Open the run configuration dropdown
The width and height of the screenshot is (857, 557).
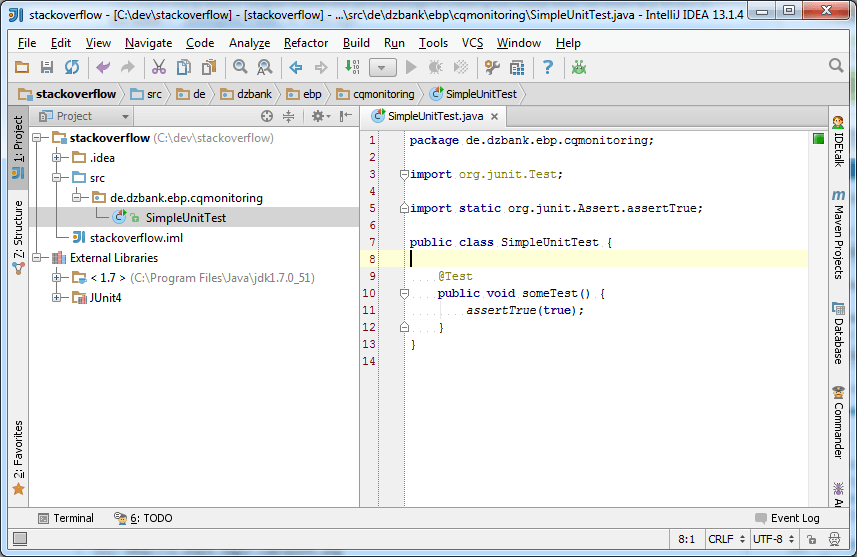[383, 67]
